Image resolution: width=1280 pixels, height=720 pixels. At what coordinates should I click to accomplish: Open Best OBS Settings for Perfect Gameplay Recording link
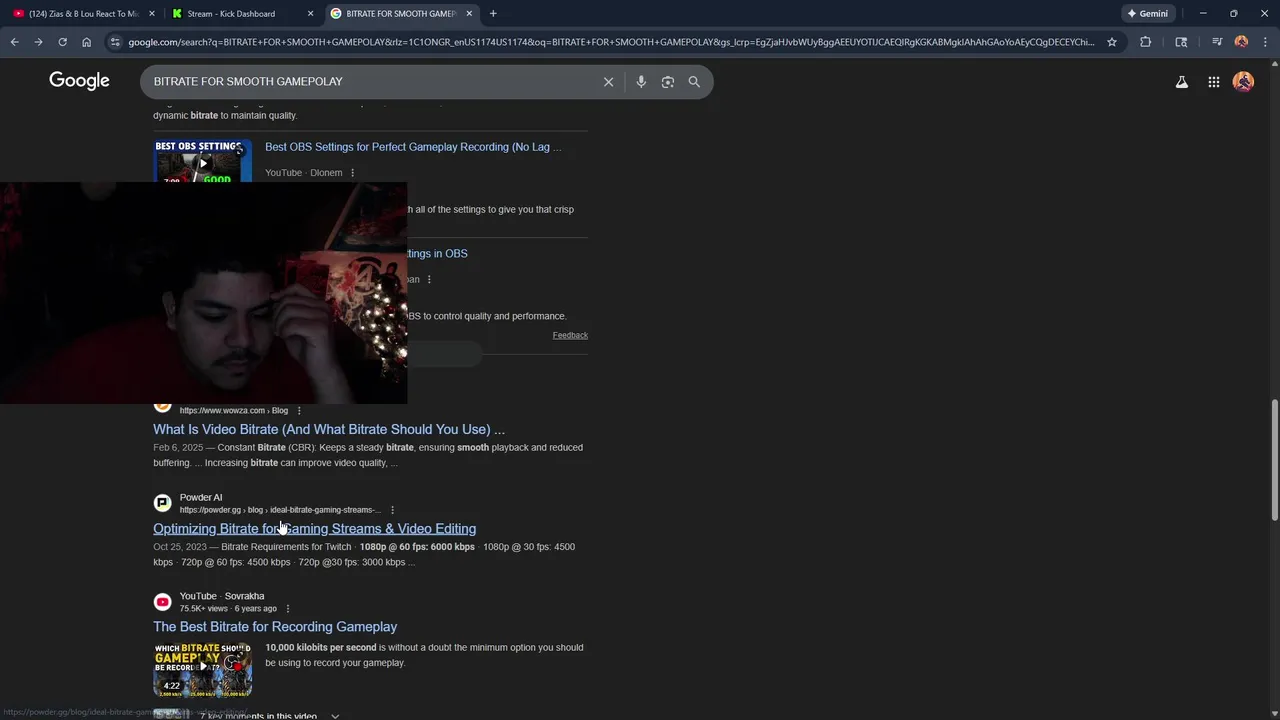[413, 147]
